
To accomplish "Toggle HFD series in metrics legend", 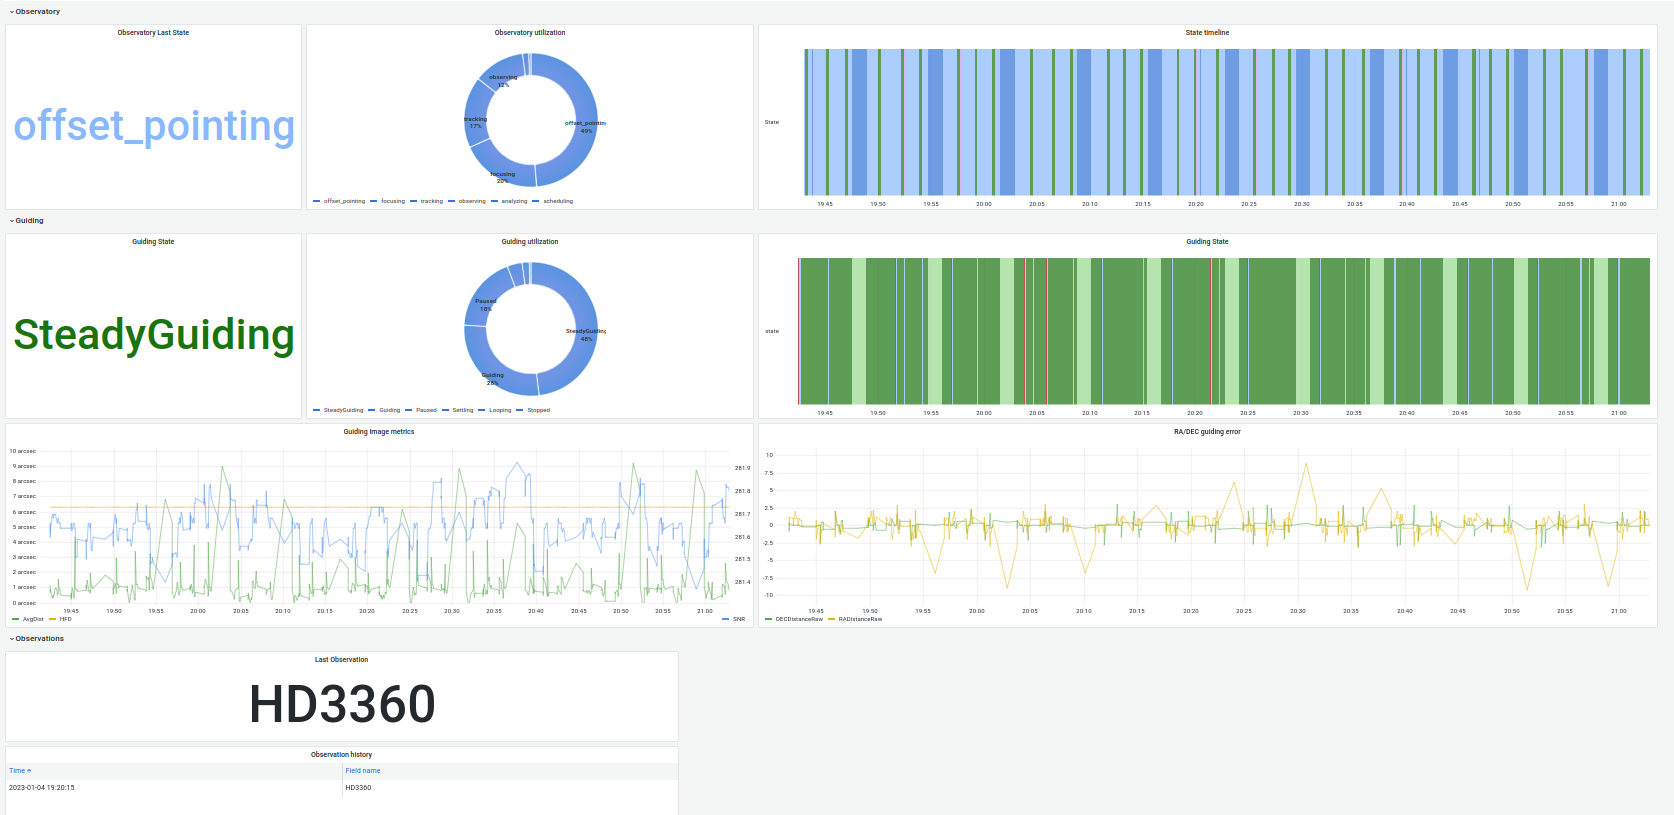I will 65,619.
